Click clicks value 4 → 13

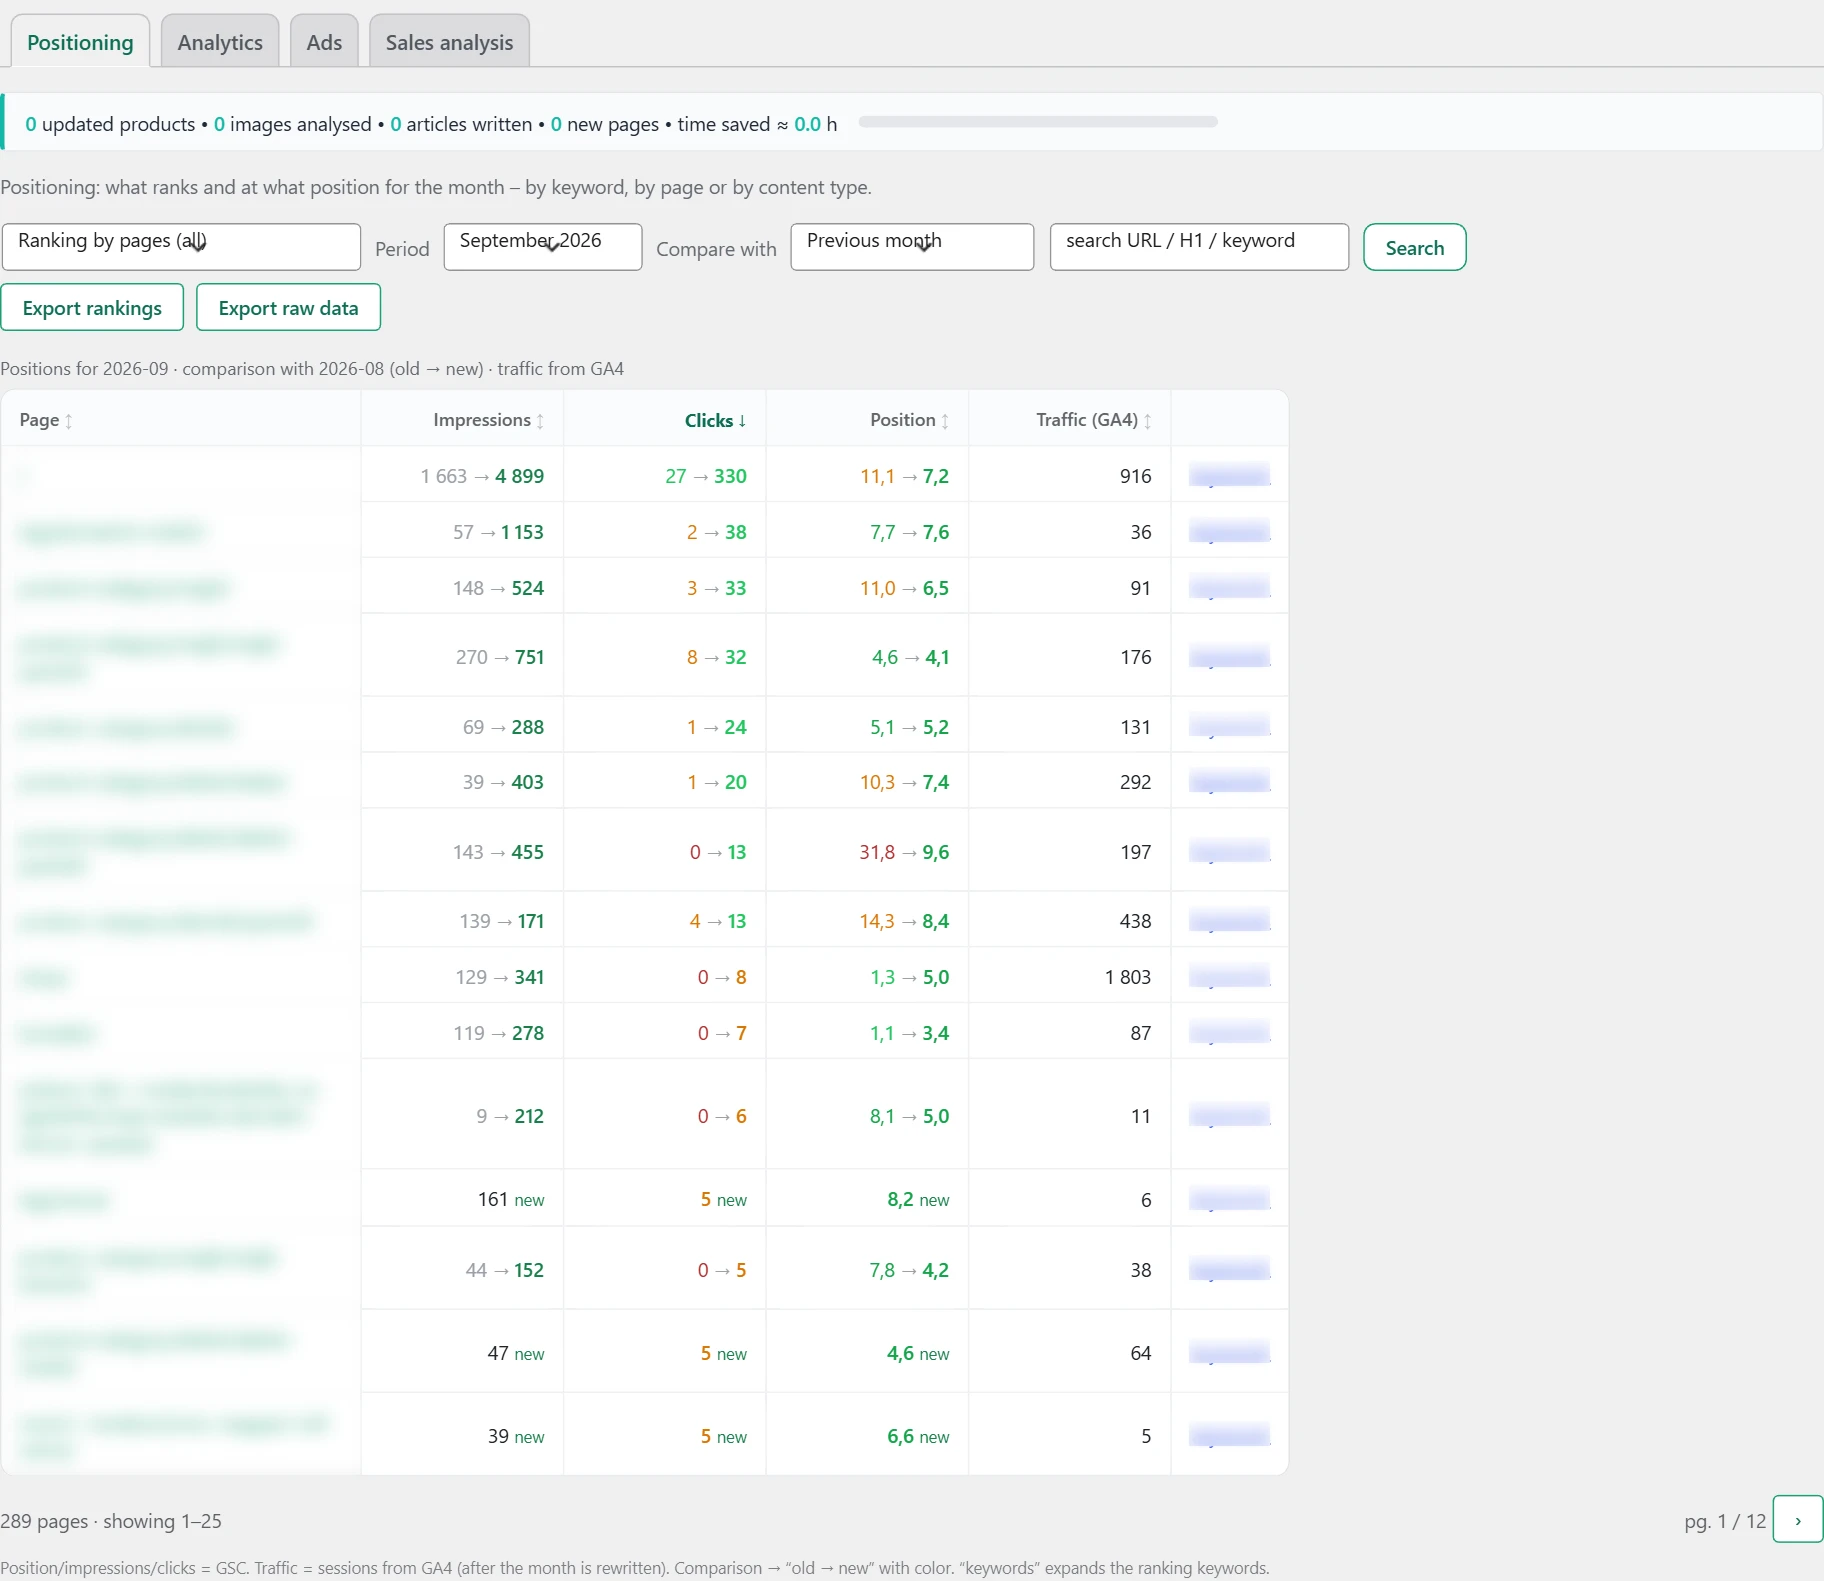pyautogui.click(x=717, y=921)
